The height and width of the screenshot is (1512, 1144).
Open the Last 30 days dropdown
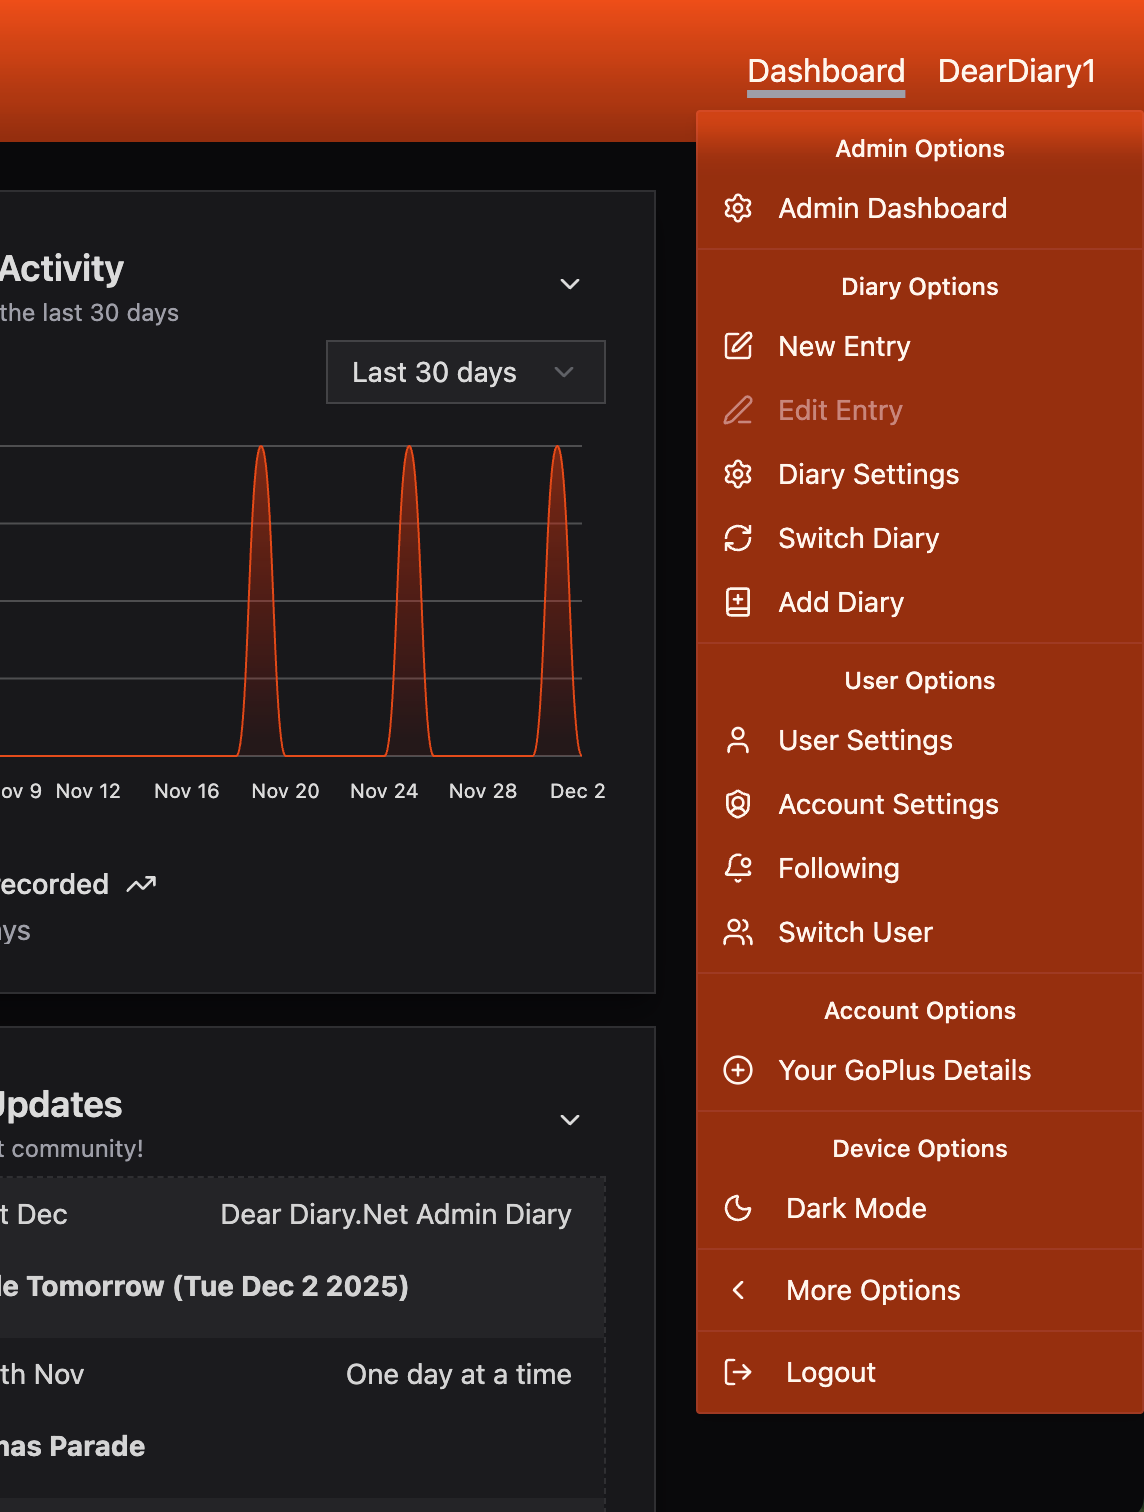[466, 372]
